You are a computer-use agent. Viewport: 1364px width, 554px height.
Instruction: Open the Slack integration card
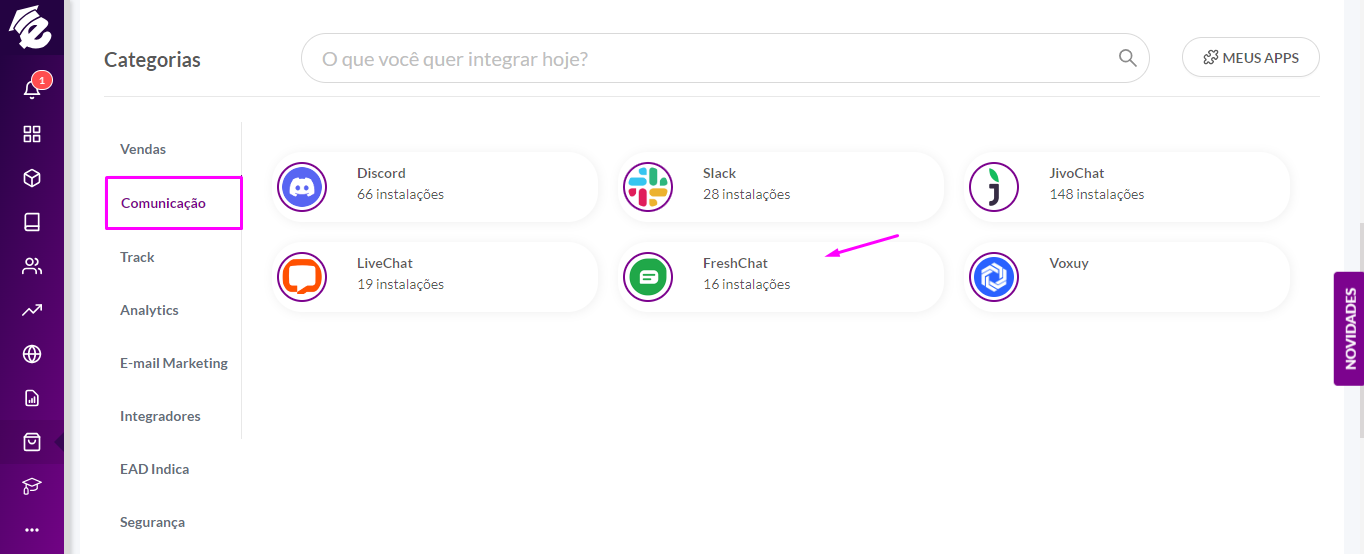pyautogui.click(x=781, y=187)
